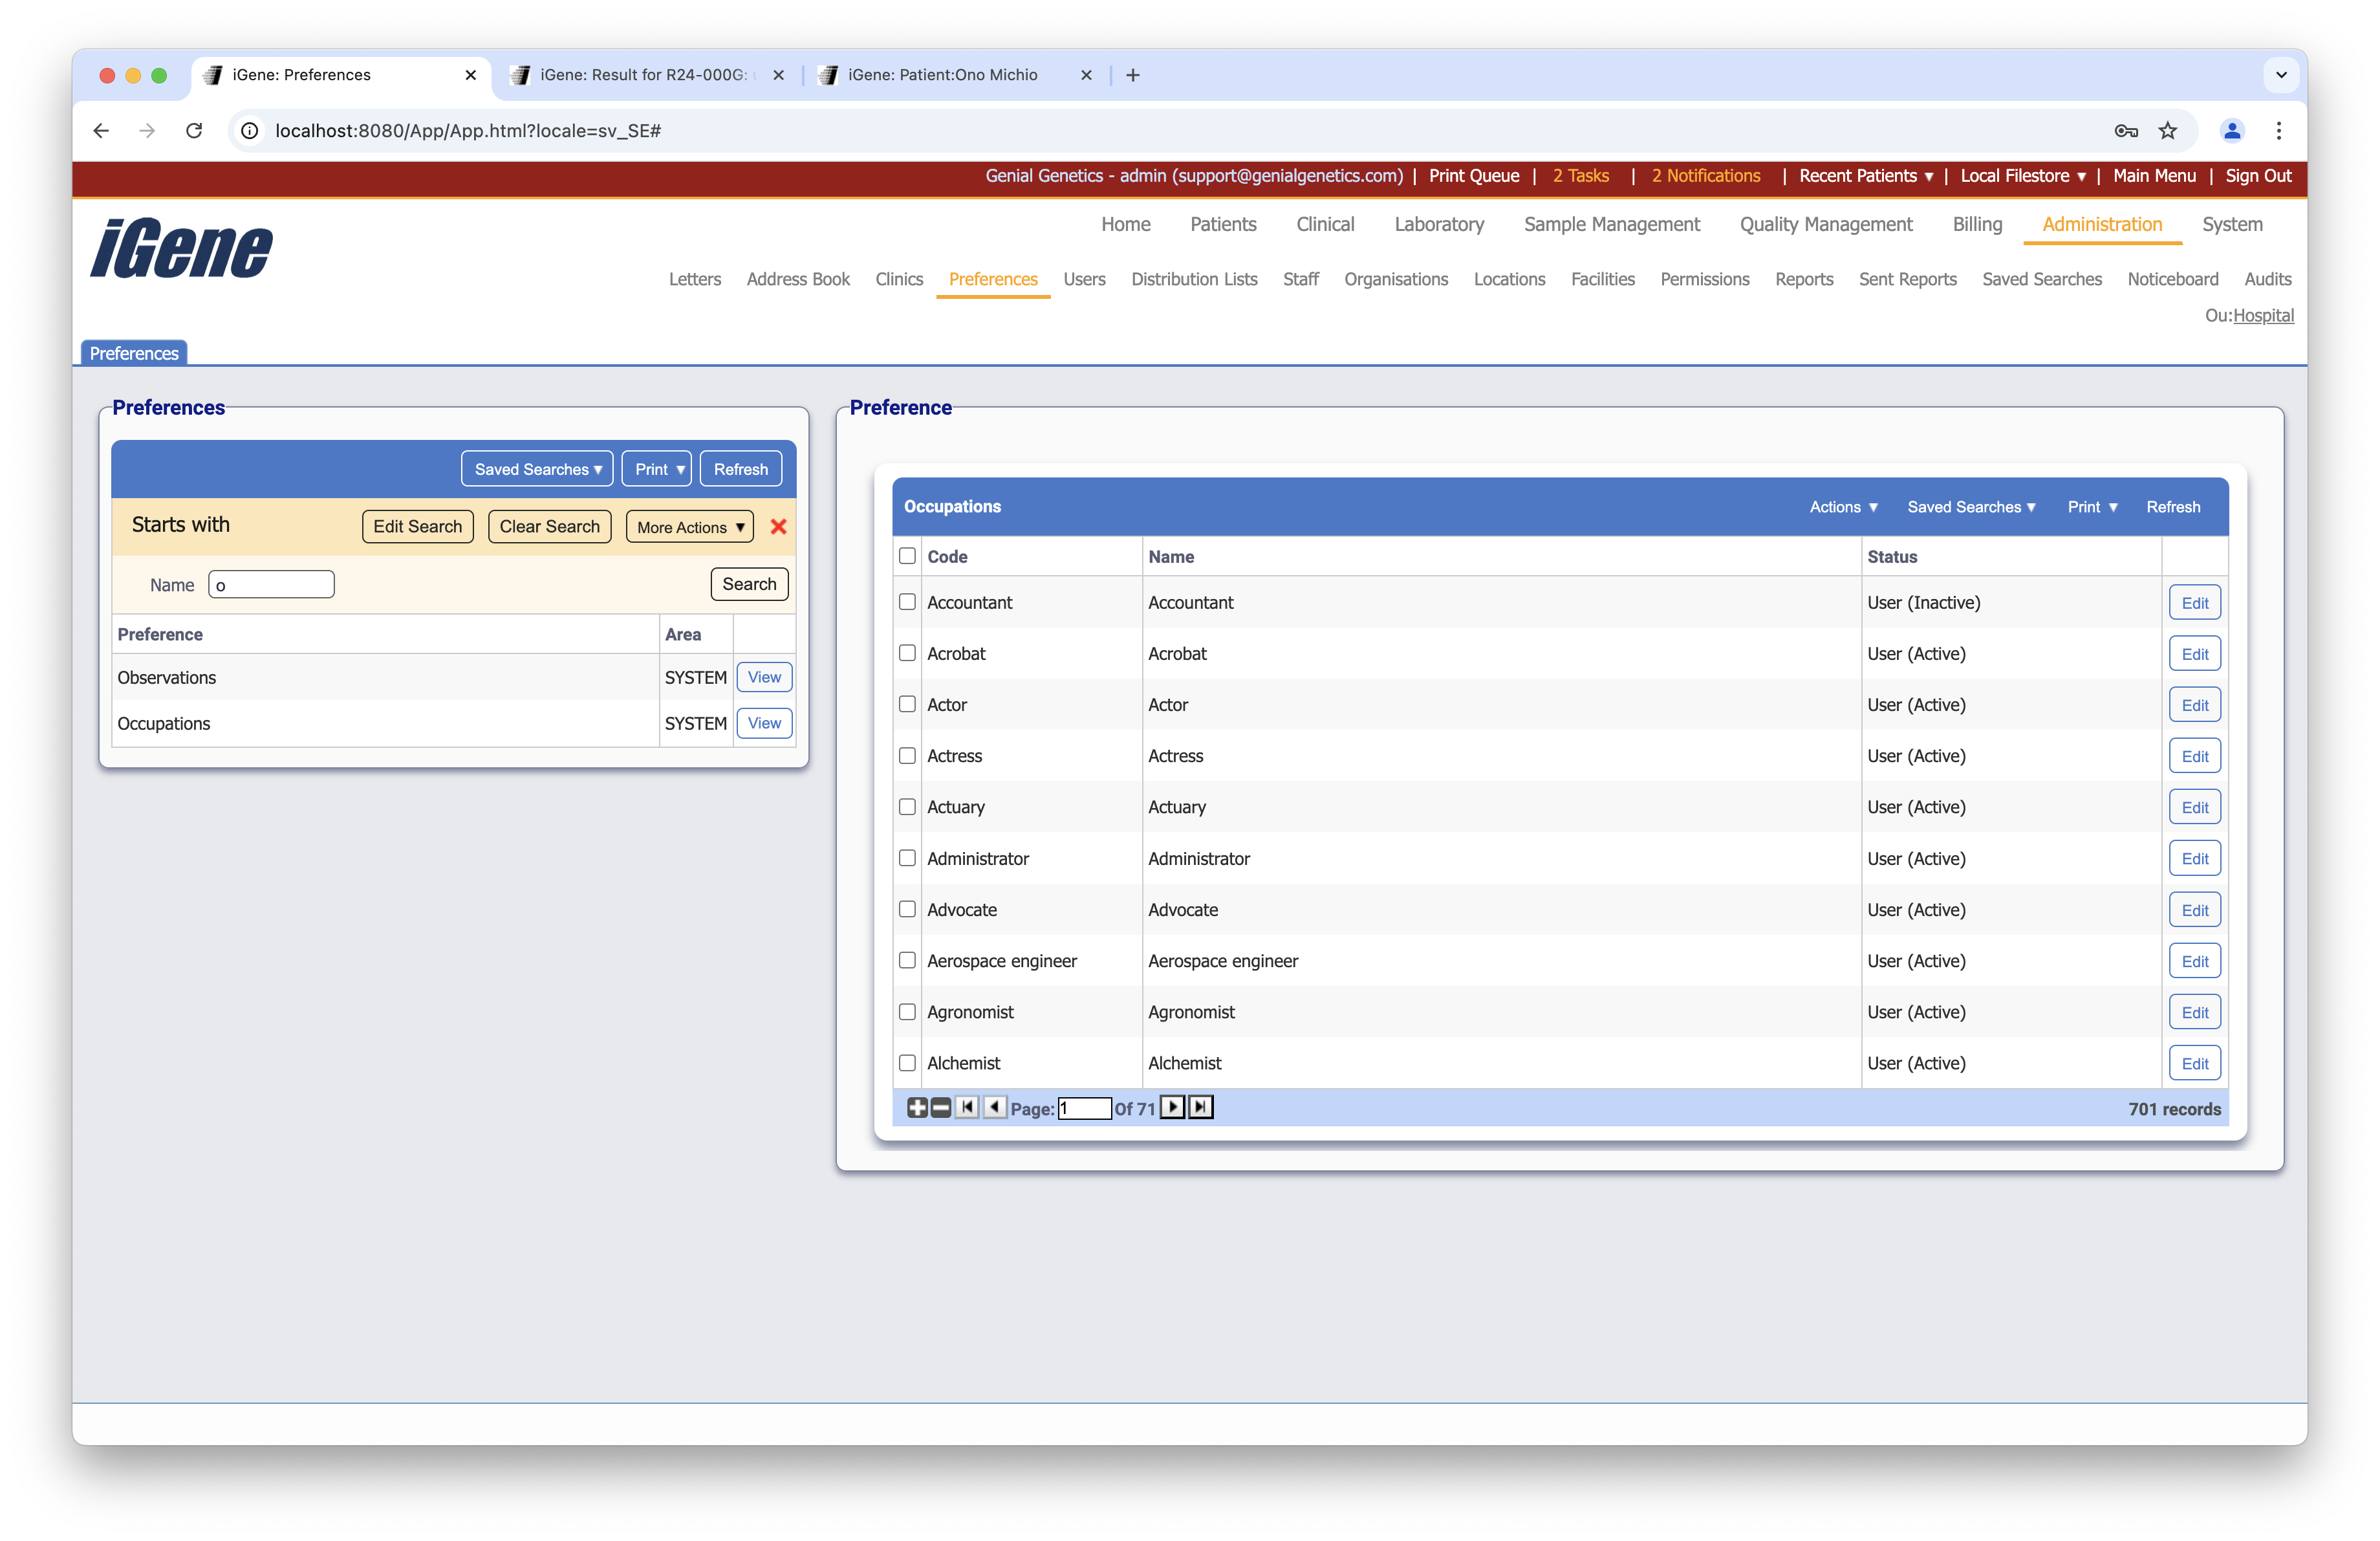Tick the Actuary row checkbox
The image size is (2380, 1541).
(x=907, y=807)
